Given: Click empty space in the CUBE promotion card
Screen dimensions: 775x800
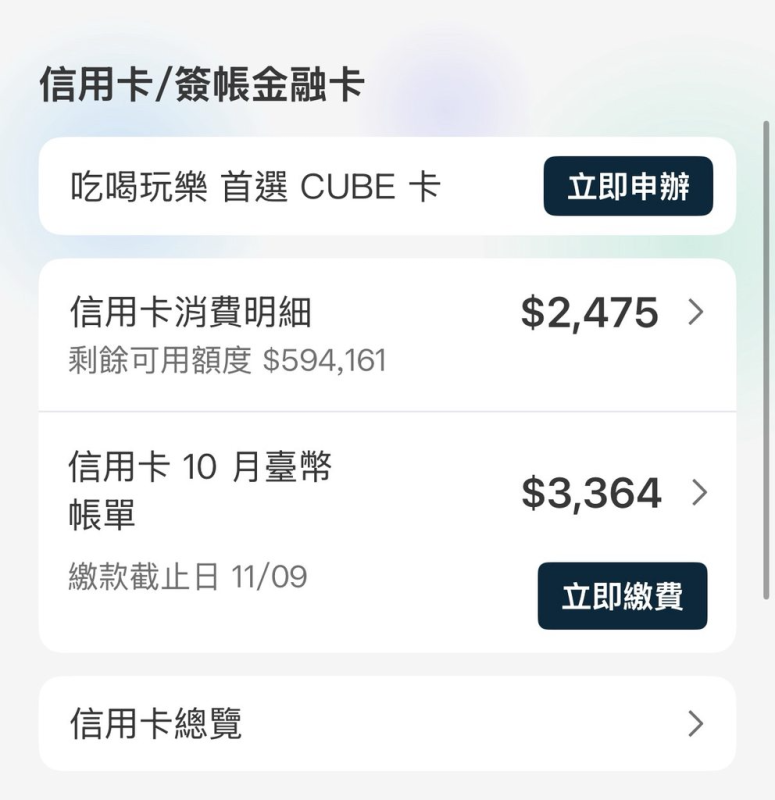Looking at the screenshot, I should (490, 187).
